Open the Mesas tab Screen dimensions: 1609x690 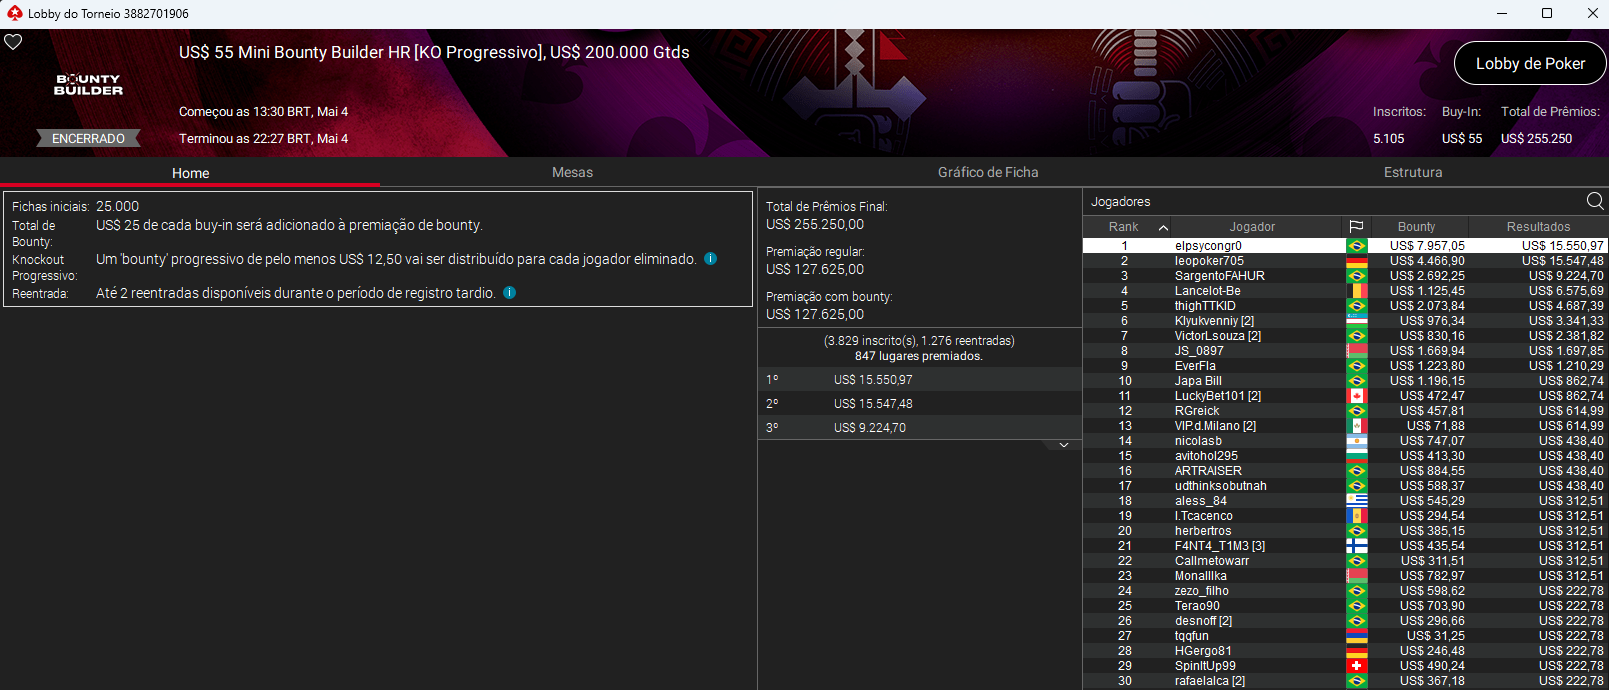click(x=572, y=172)
